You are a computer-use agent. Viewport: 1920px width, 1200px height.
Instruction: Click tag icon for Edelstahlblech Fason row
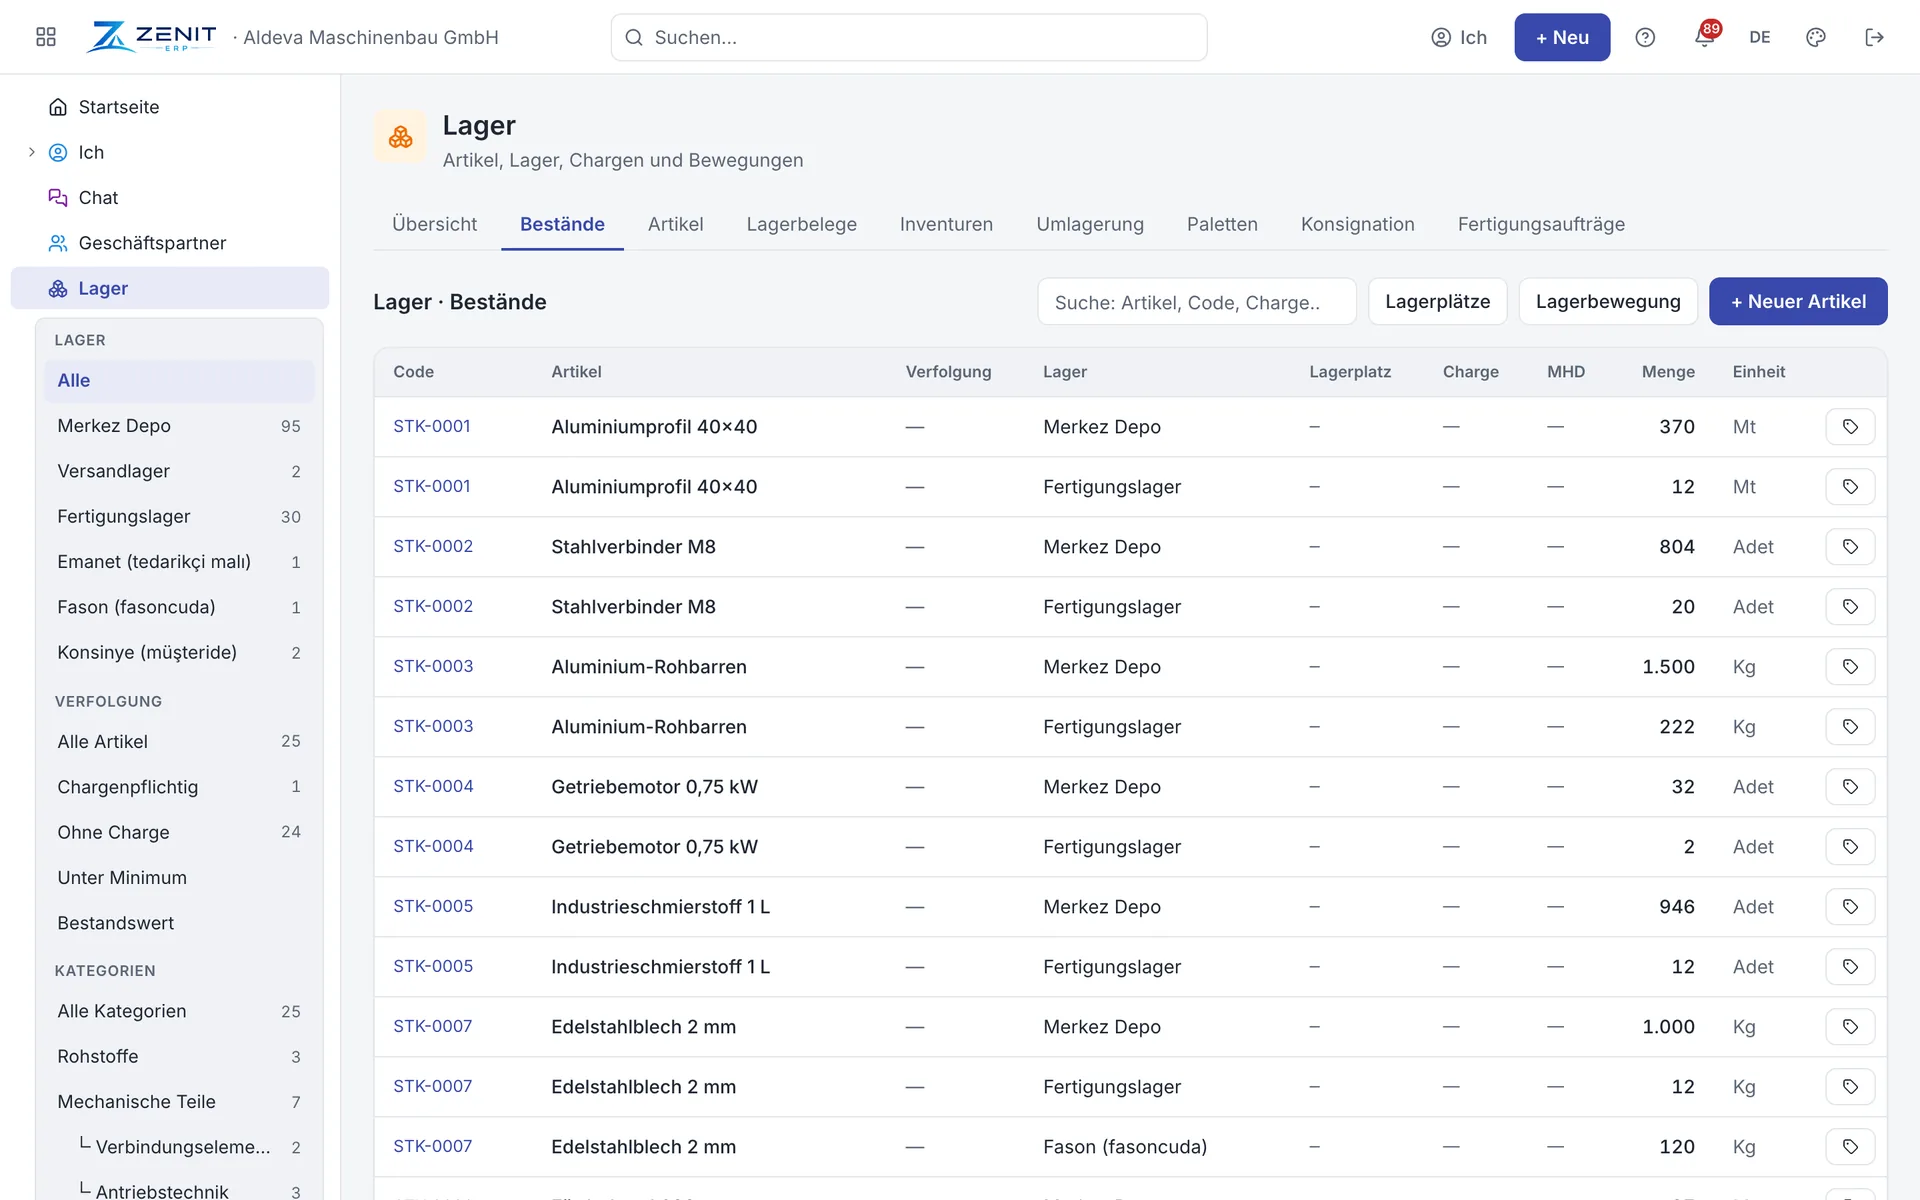pyautogui.click(x=1850, y=1147)
